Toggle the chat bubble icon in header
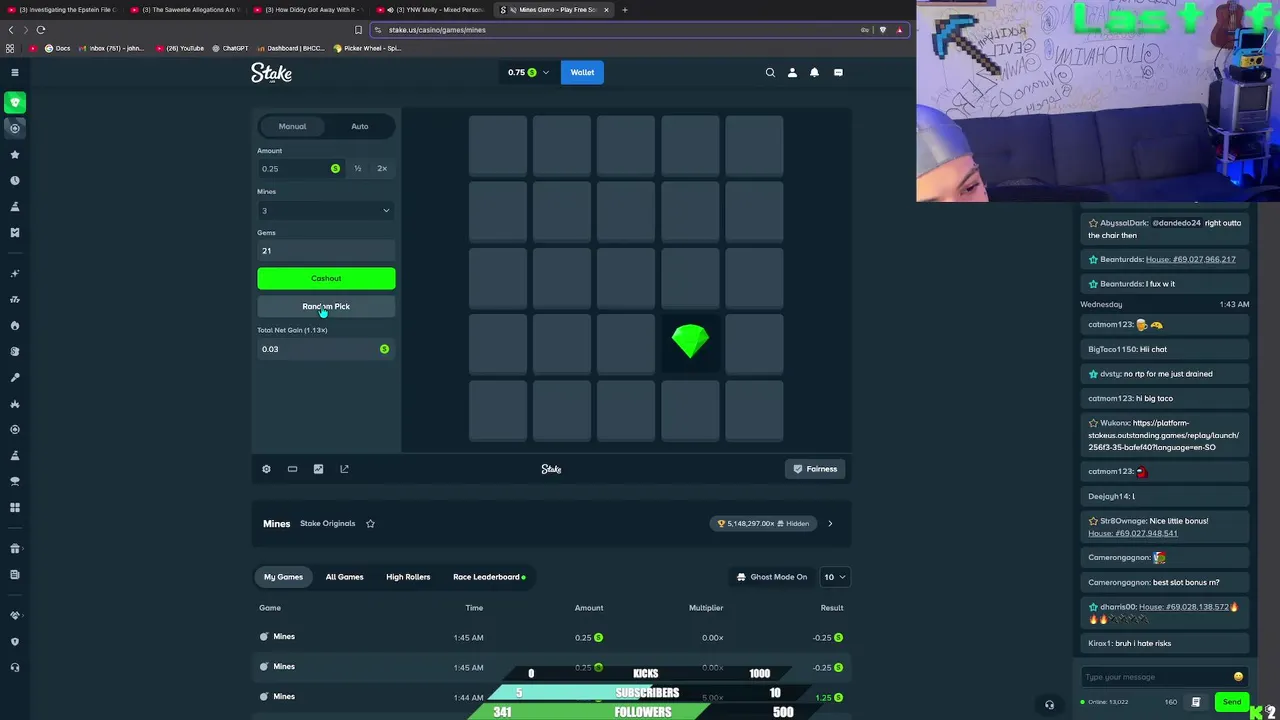Screen dimensions: 1280x720 (x=838, y=72)
